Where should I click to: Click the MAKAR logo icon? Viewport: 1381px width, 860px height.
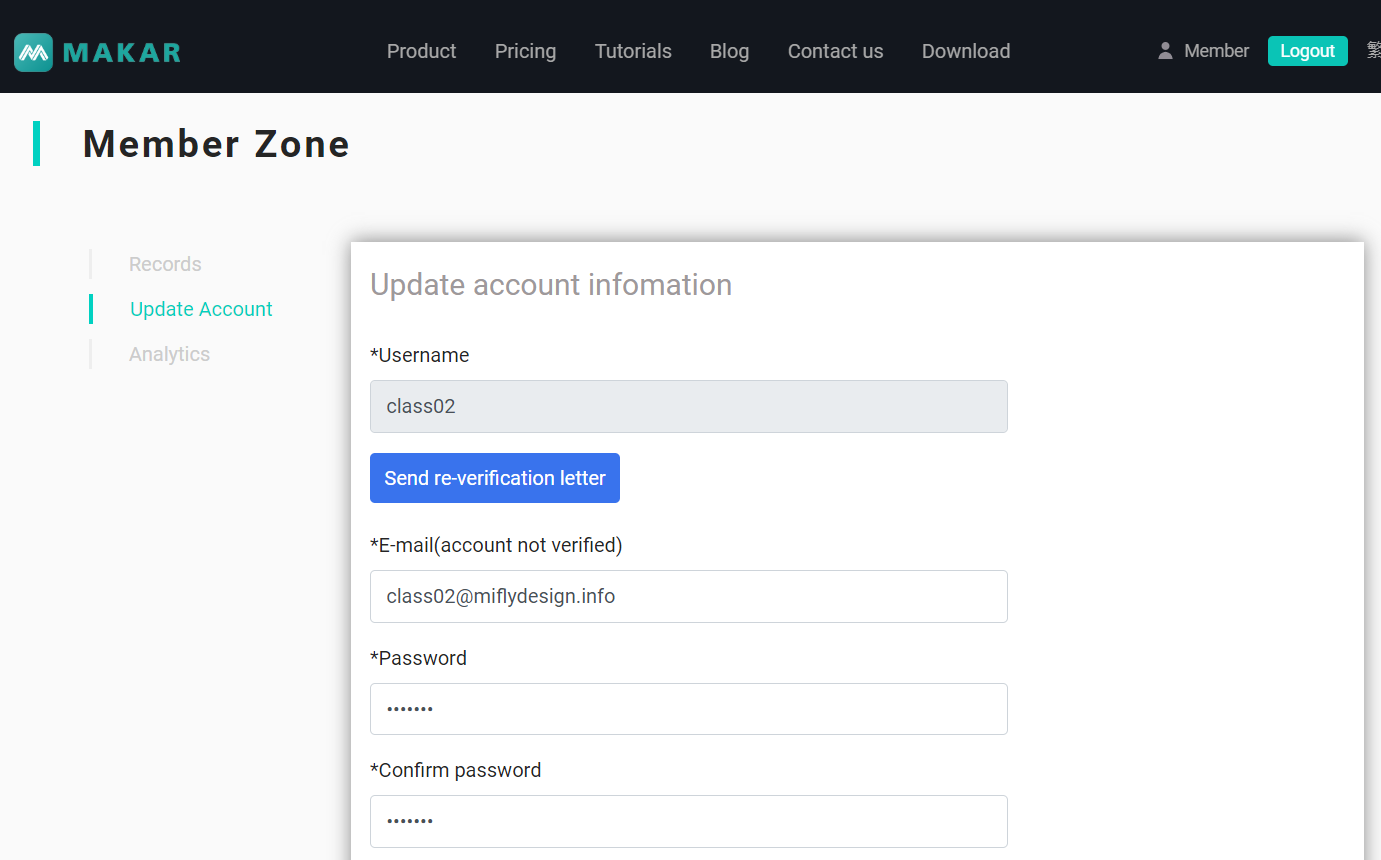(x=33, y=52)
